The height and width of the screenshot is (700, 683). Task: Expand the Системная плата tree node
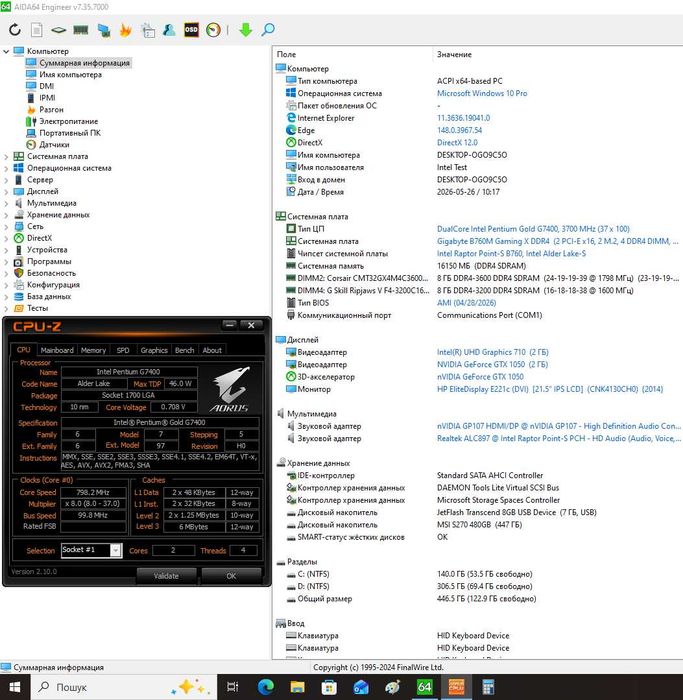[6, 157]
